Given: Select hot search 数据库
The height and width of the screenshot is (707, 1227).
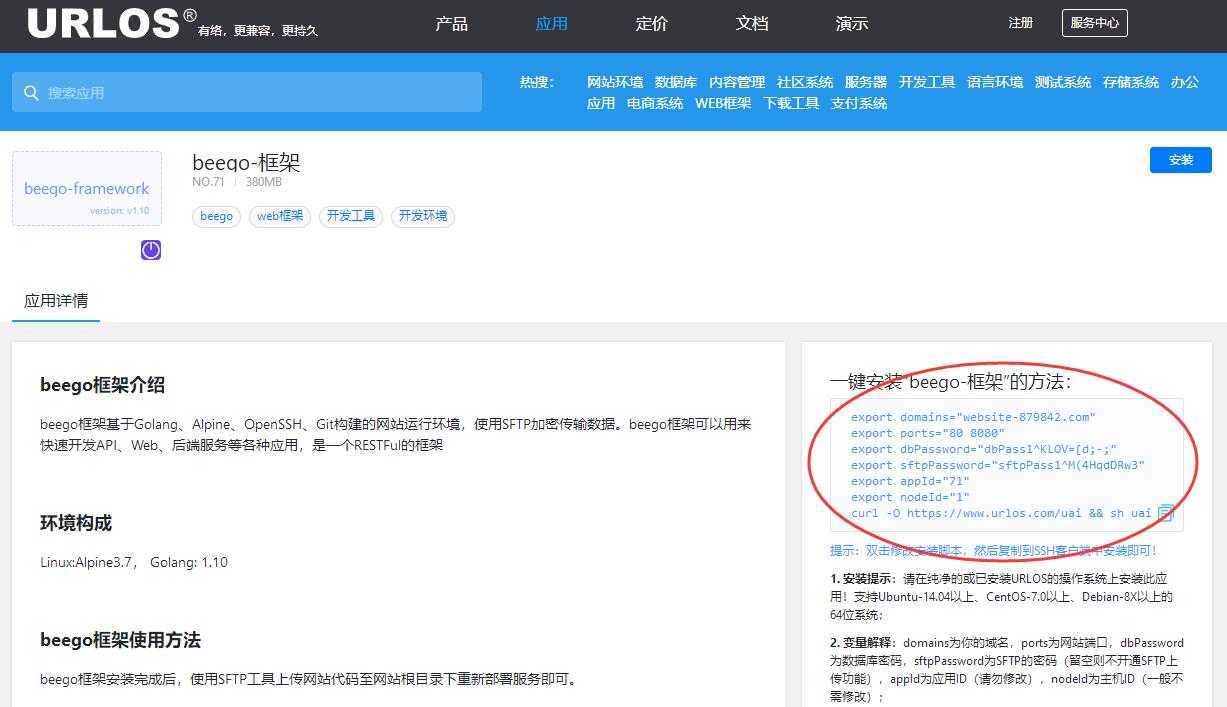Looking at the screenshot, I should (676, 82).
